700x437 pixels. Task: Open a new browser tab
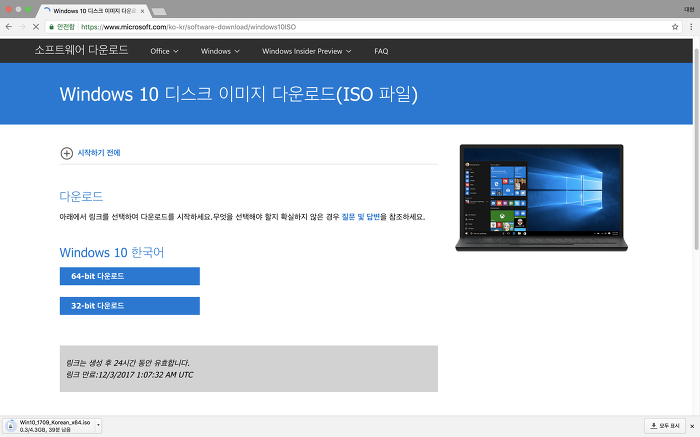click(158, 11)
